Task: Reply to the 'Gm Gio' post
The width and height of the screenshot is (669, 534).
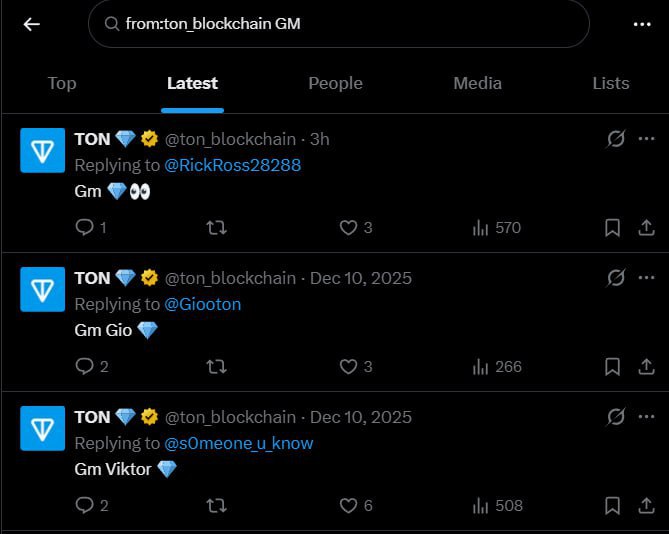Action: pyautogui.click(x=85, y=367)
